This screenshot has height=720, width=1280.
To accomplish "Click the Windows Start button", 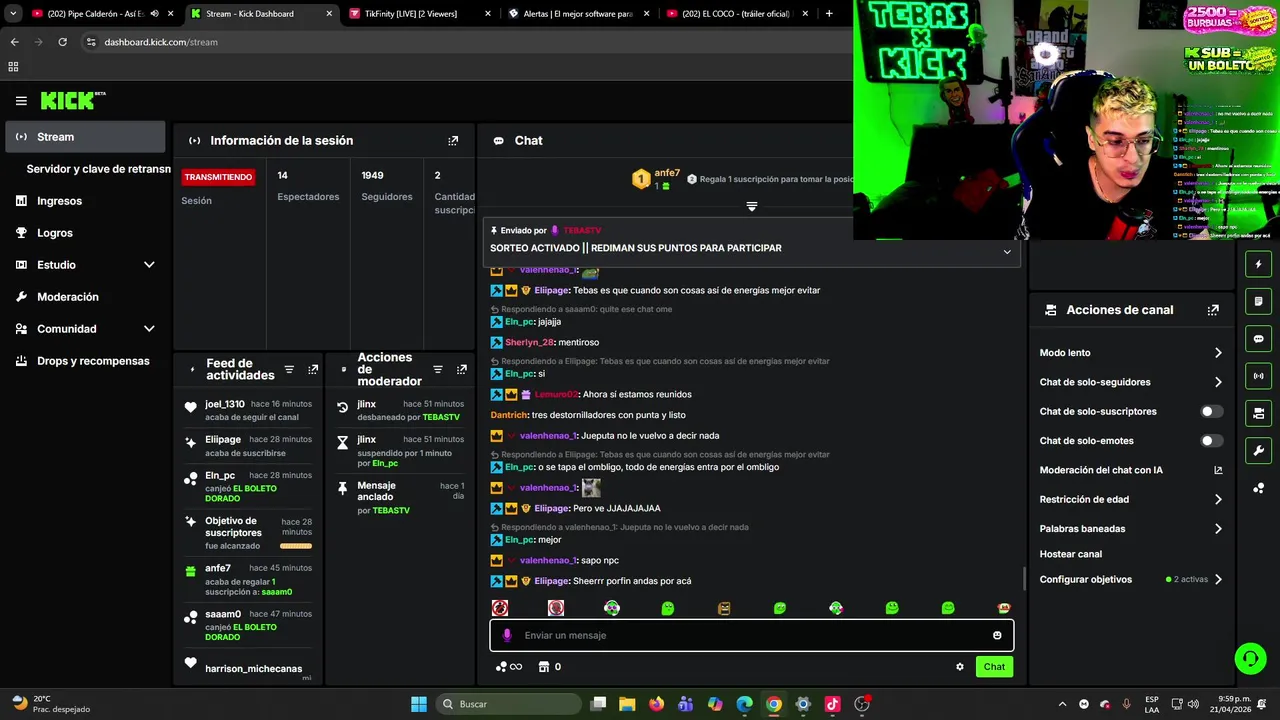I will click(x=419, y=704).
